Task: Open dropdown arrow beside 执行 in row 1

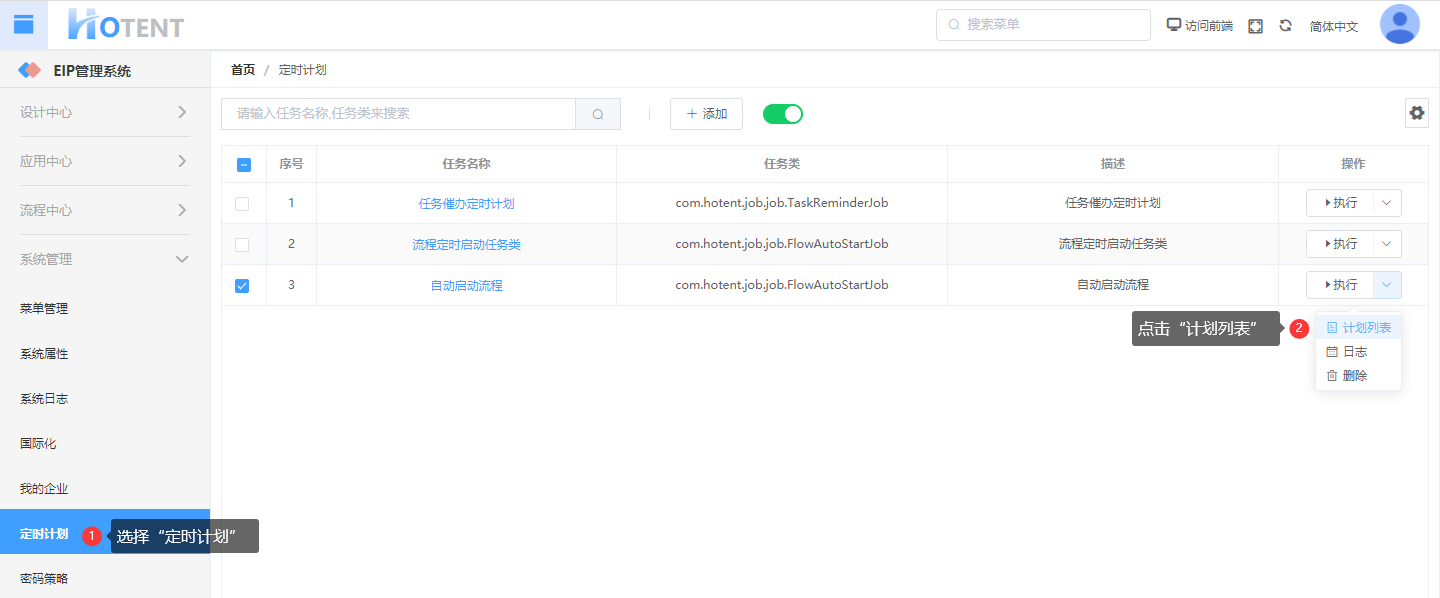Action: click(1387, 203)
